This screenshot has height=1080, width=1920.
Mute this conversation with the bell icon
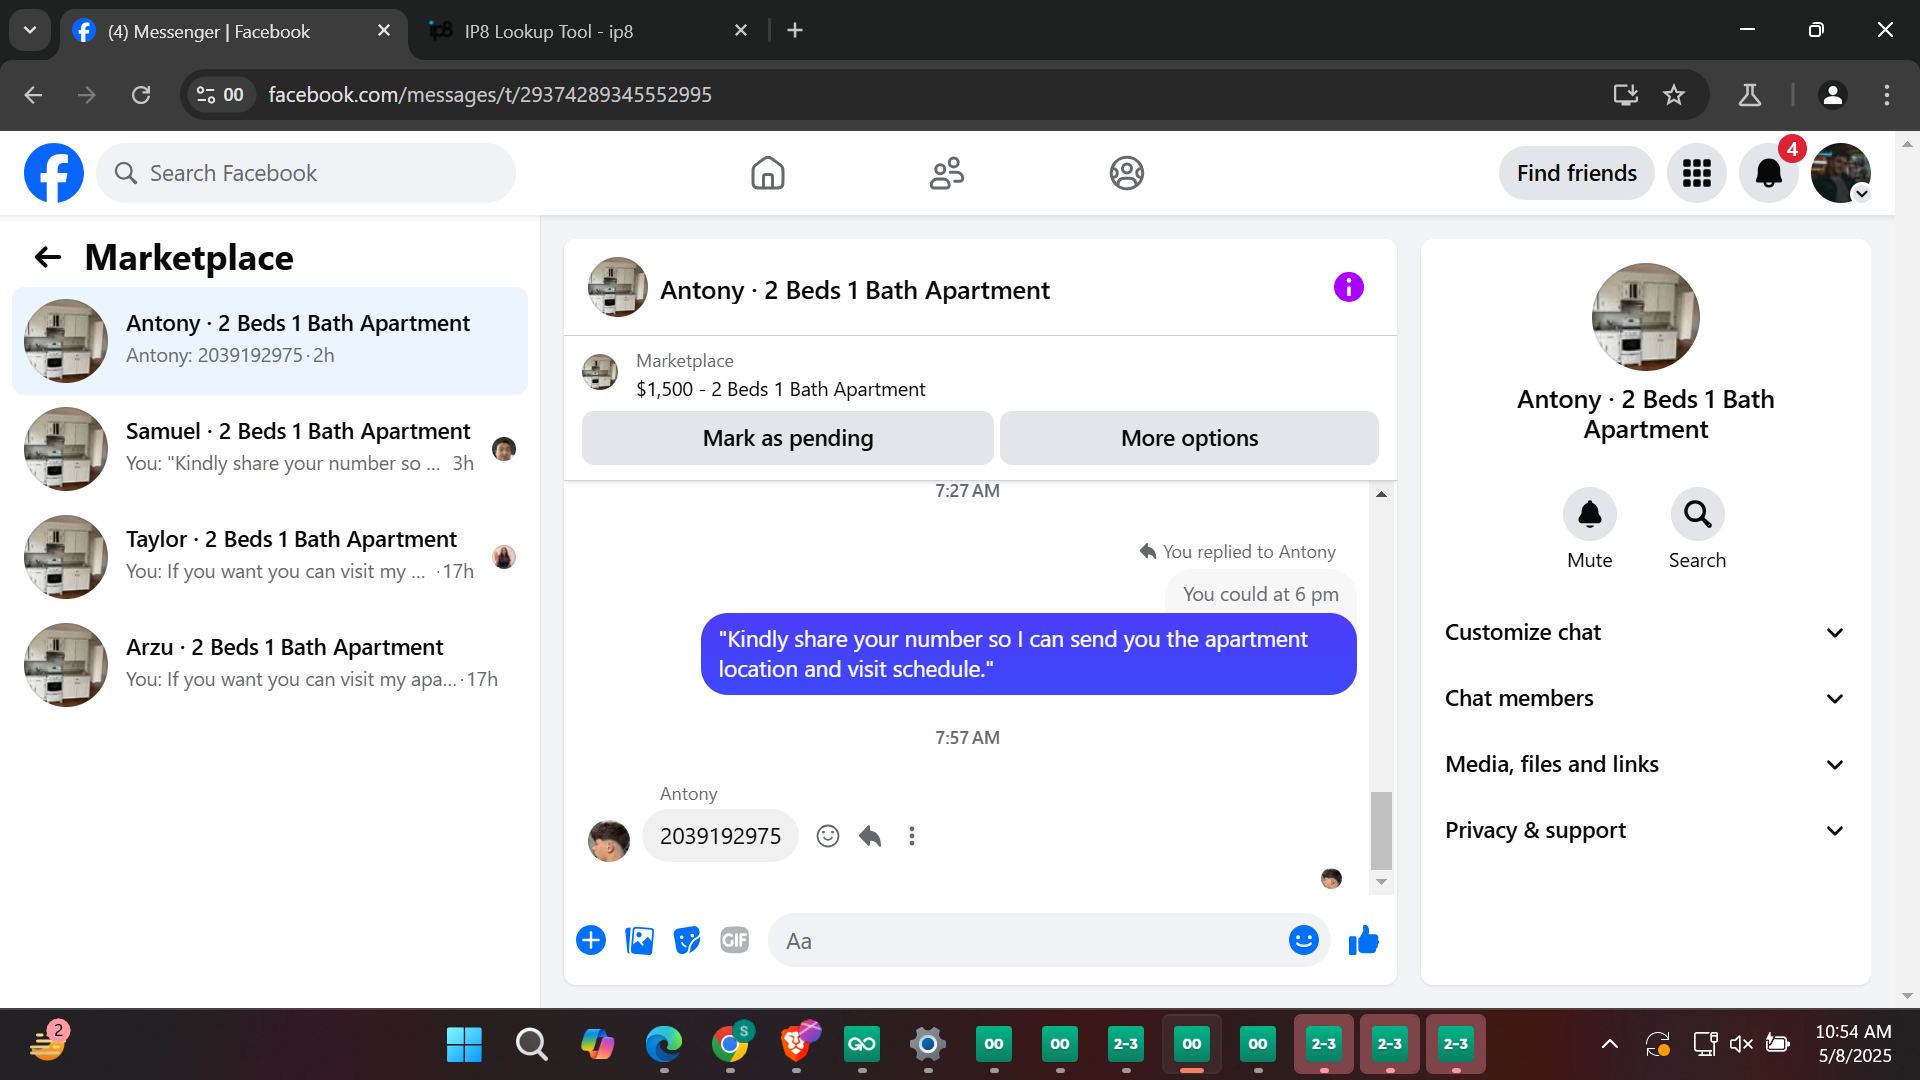tap(1589, 514)
